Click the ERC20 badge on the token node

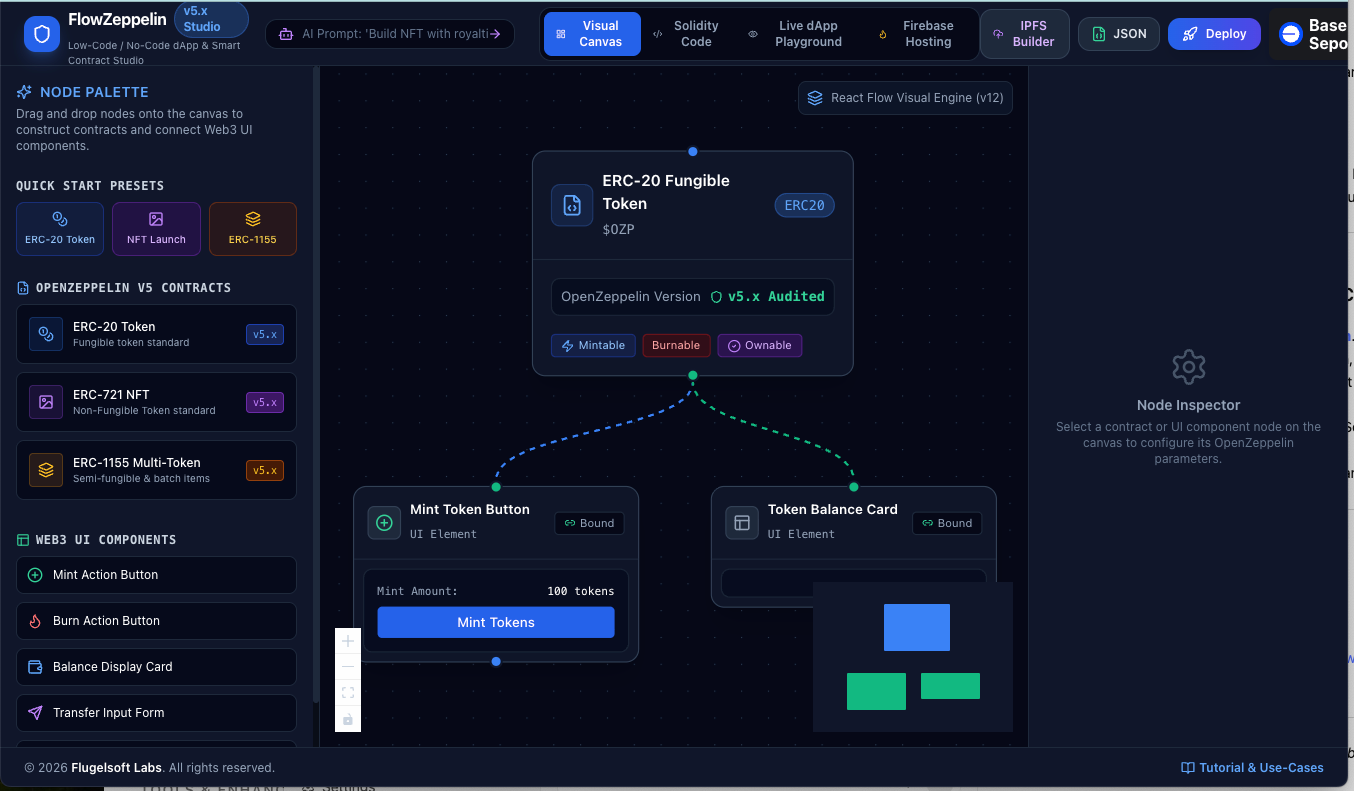[804, 205]
